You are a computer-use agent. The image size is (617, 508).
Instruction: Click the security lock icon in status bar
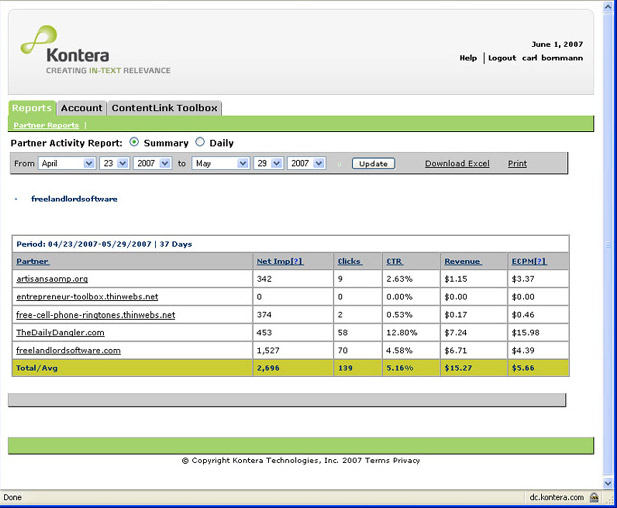click(x=594, y=497)
